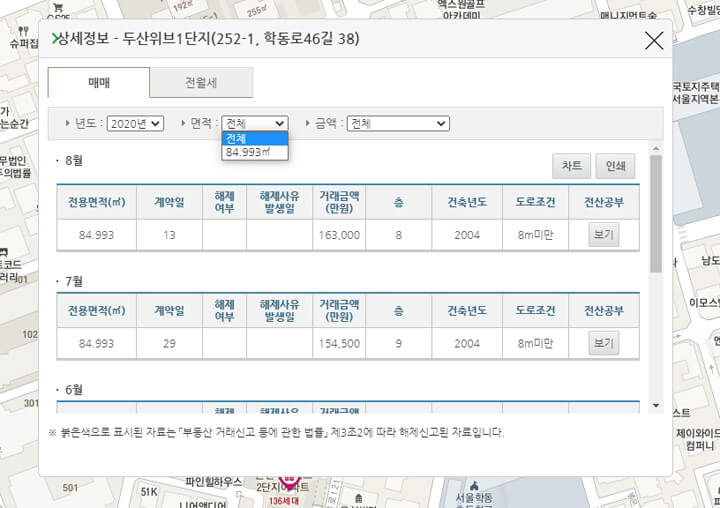Switch to the 매매 tab
The image size is (720, 508).
pos(99,83)
